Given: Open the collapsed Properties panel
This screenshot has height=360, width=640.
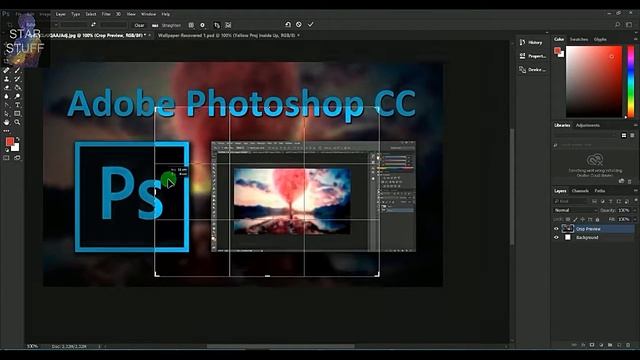Looking at the screenshot, I should tap(532, 56).
